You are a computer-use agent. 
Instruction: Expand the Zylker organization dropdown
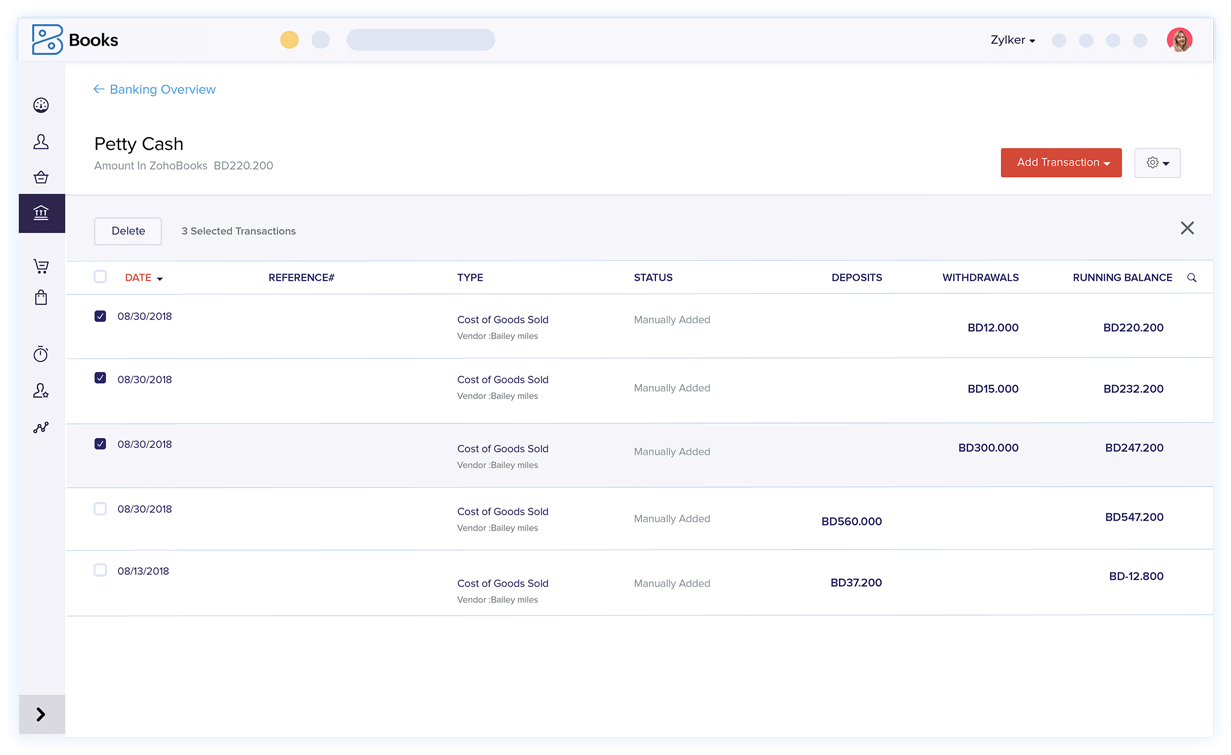(x=1012, y=41)
